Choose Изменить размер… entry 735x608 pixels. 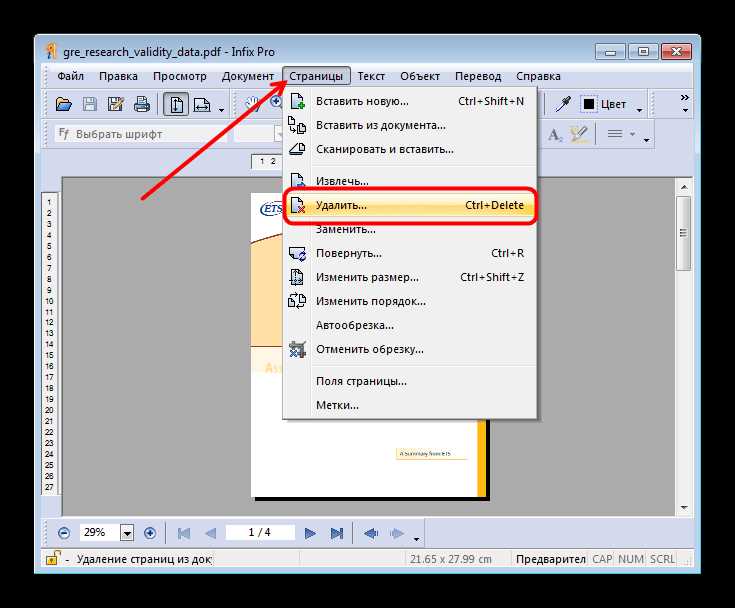pos(410,277)
